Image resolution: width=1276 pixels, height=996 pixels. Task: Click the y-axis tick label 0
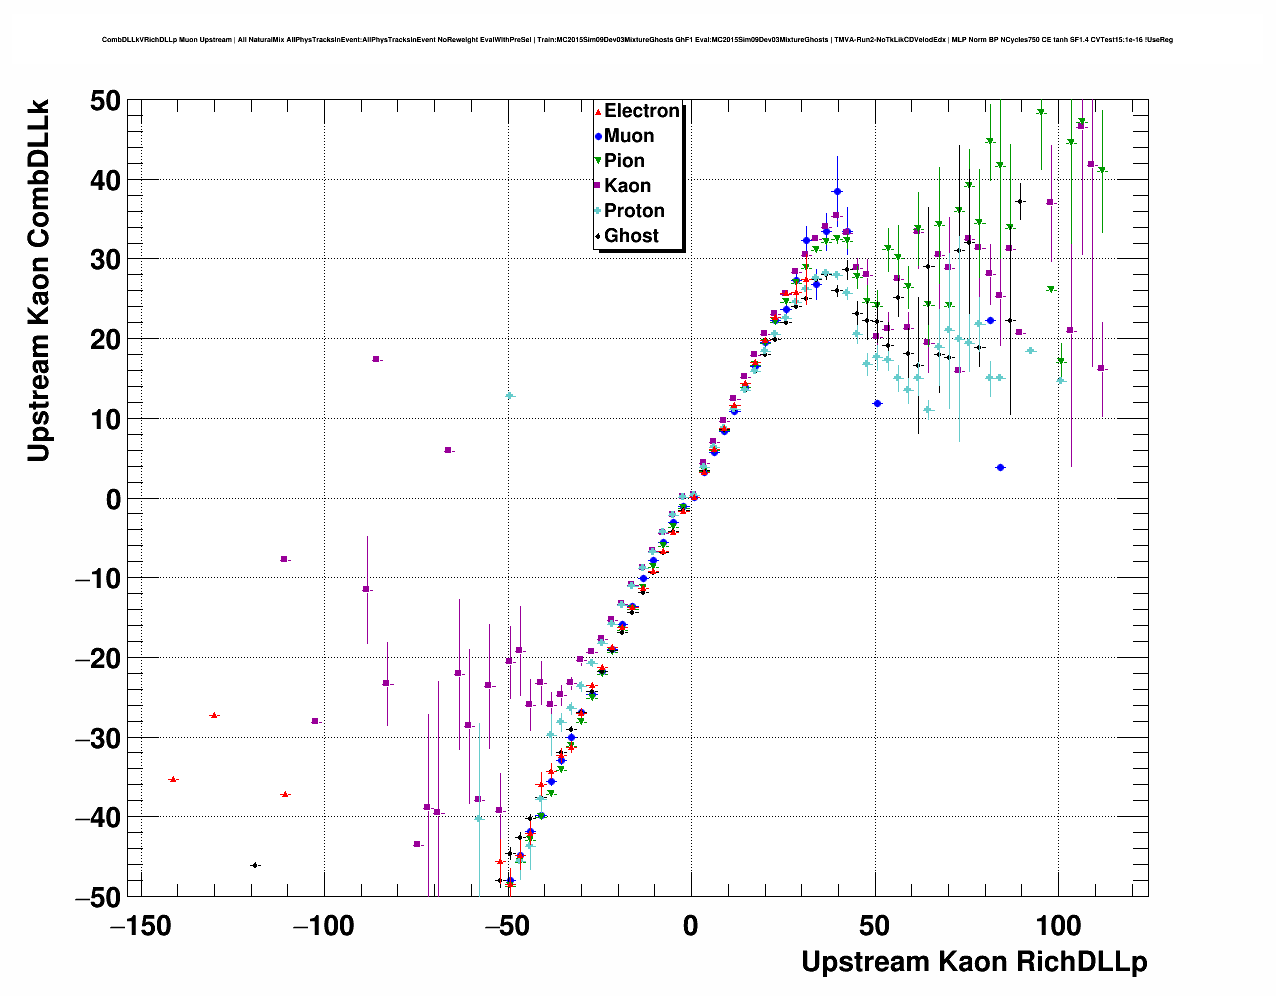click(x=113, y=499)
